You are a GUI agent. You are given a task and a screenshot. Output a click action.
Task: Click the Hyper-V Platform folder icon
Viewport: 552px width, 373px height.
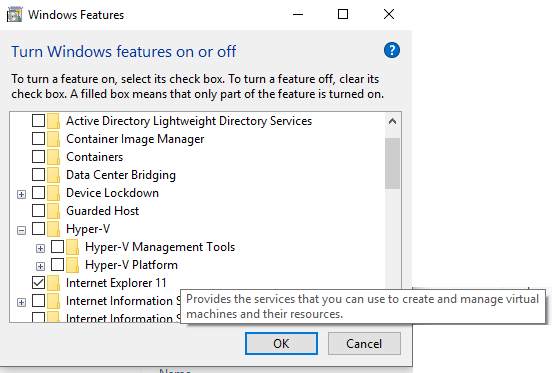(73, 265)
